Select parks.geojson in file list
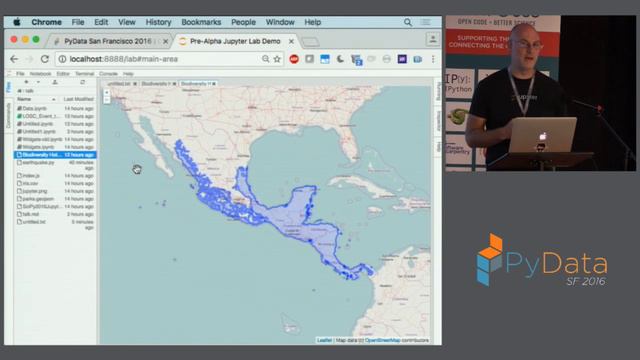This screenshot has width=640, height=360. [55, 199]
